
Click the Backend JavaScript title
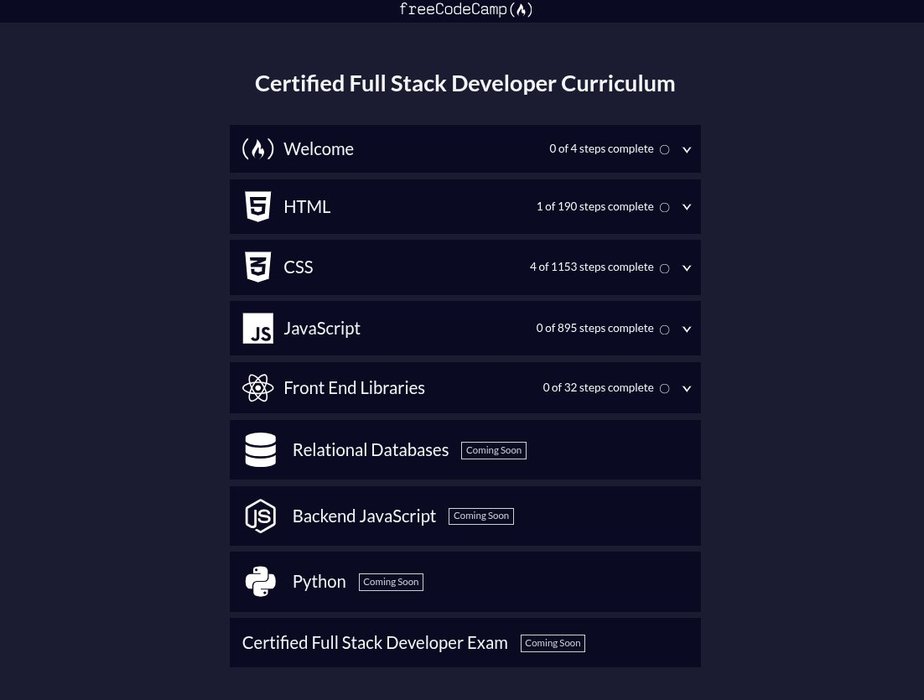[x=364, y=516]
